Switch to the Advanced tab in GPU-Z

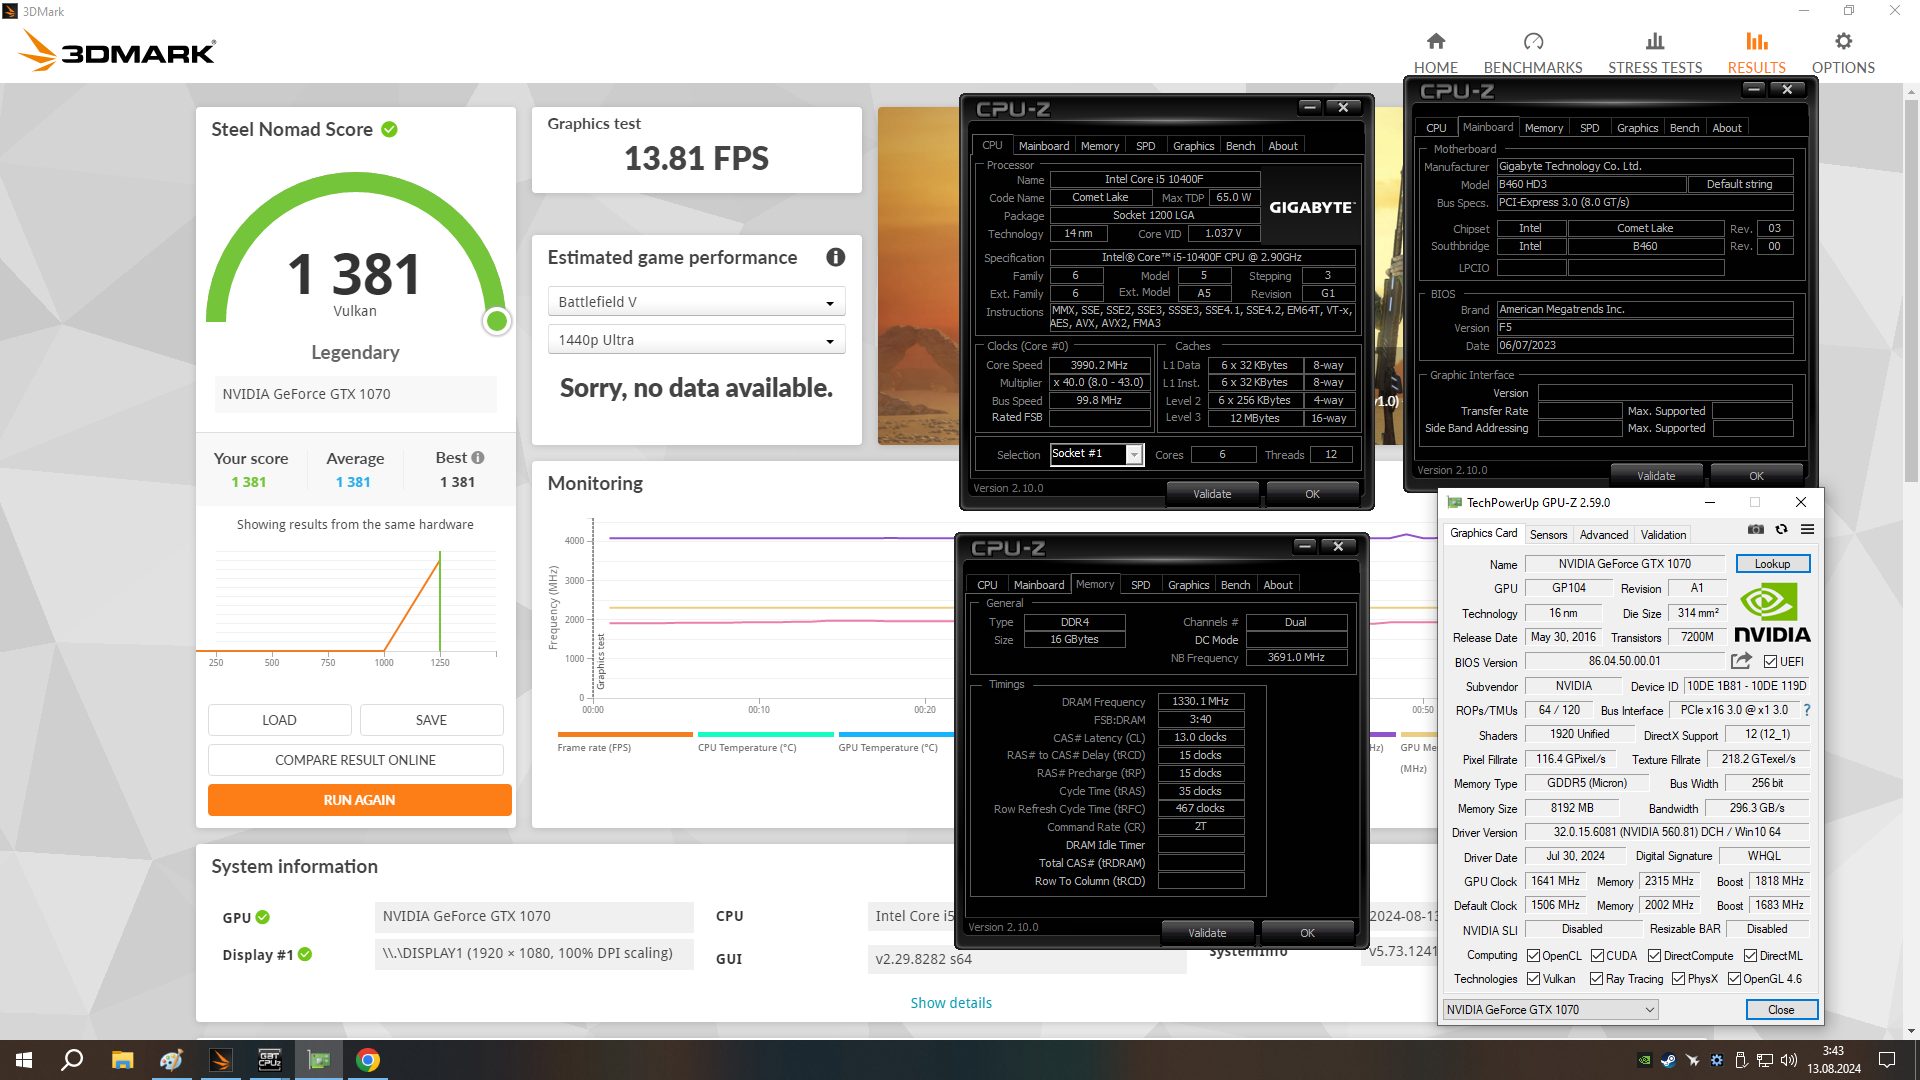tap(1603, 535)
